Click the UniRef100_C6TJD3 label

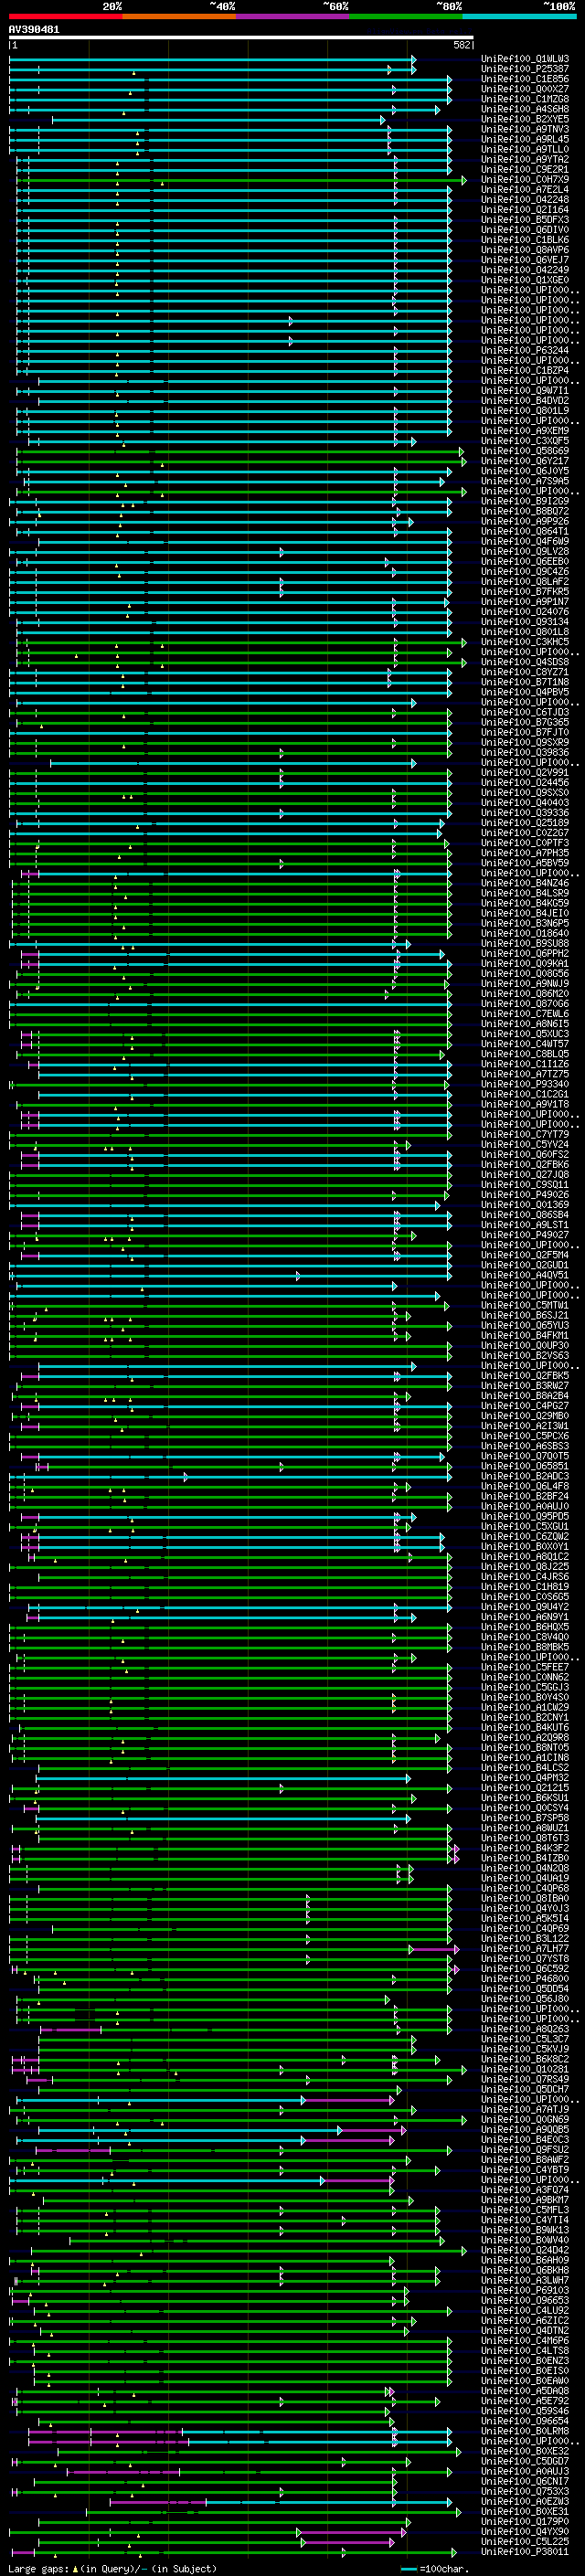click(x=525, y=712)
